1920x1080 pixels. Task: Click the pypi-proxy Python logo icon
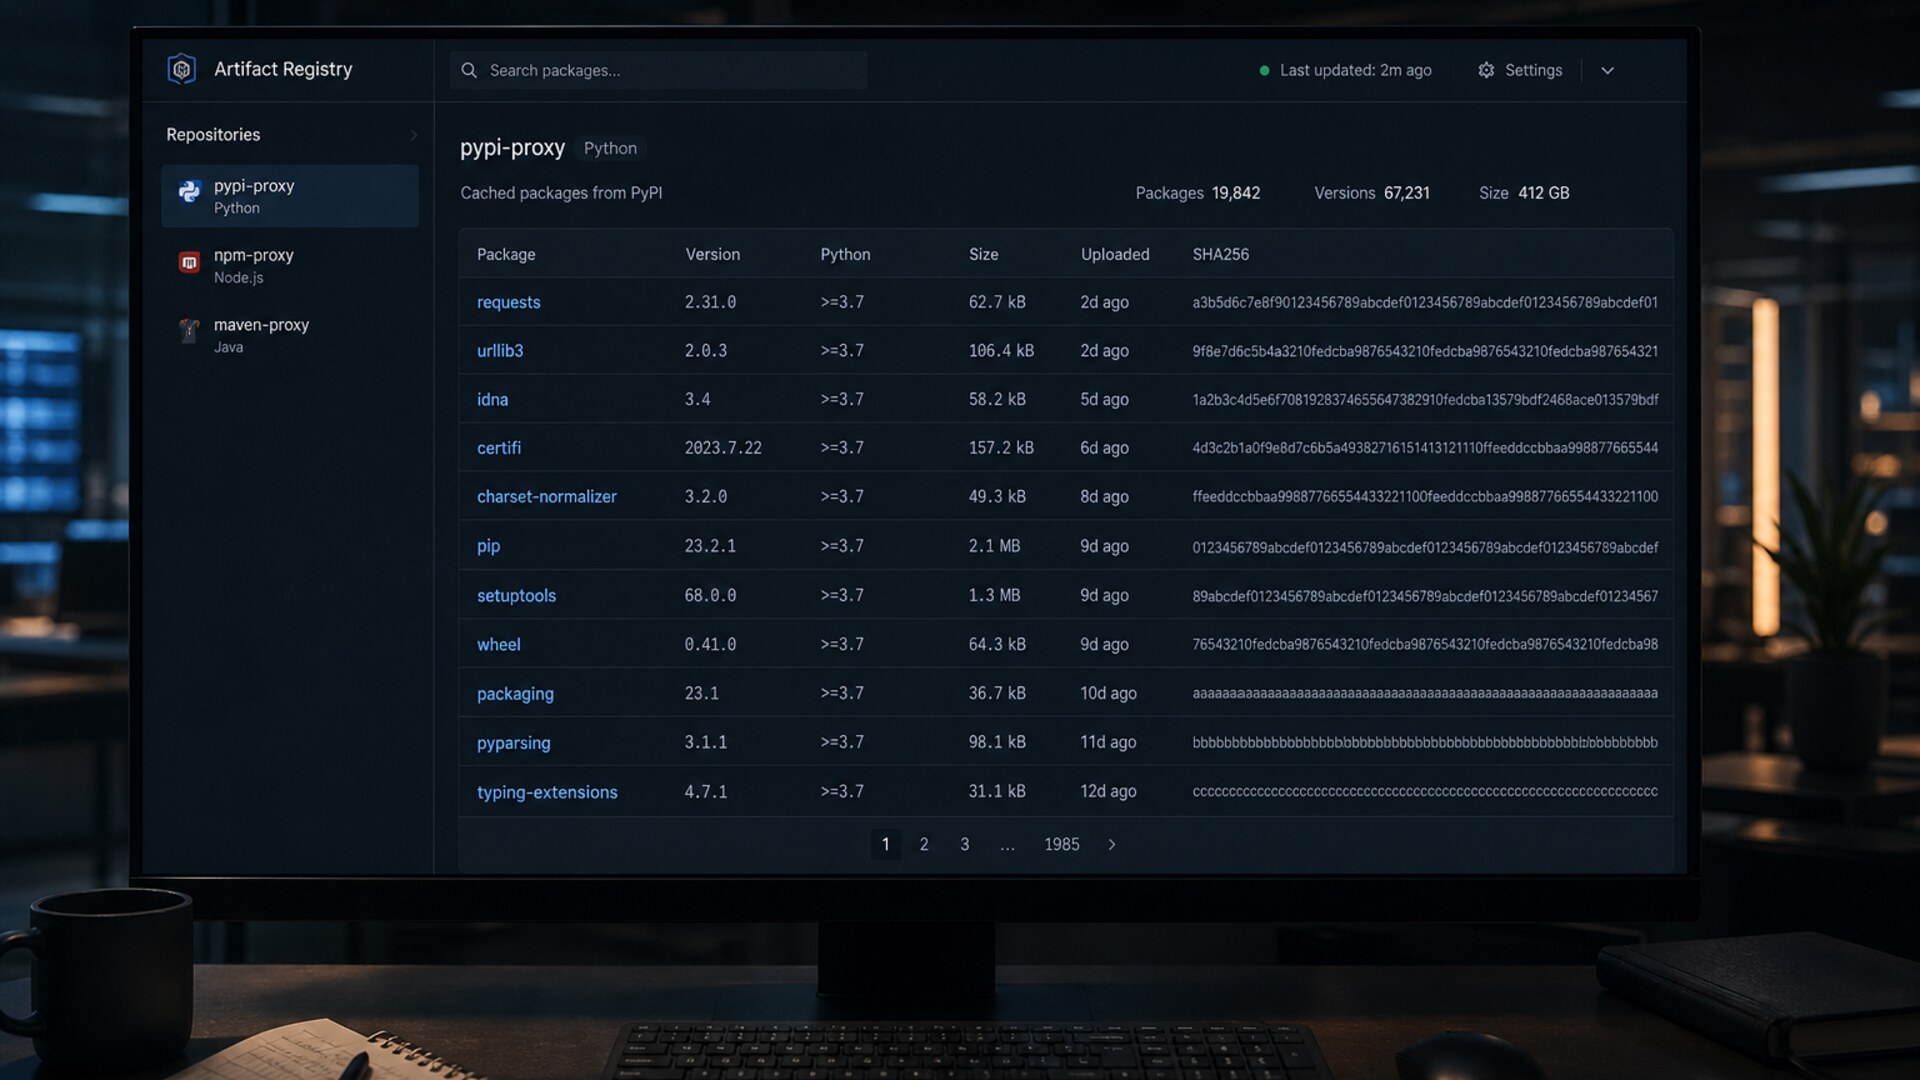[189, 192]
